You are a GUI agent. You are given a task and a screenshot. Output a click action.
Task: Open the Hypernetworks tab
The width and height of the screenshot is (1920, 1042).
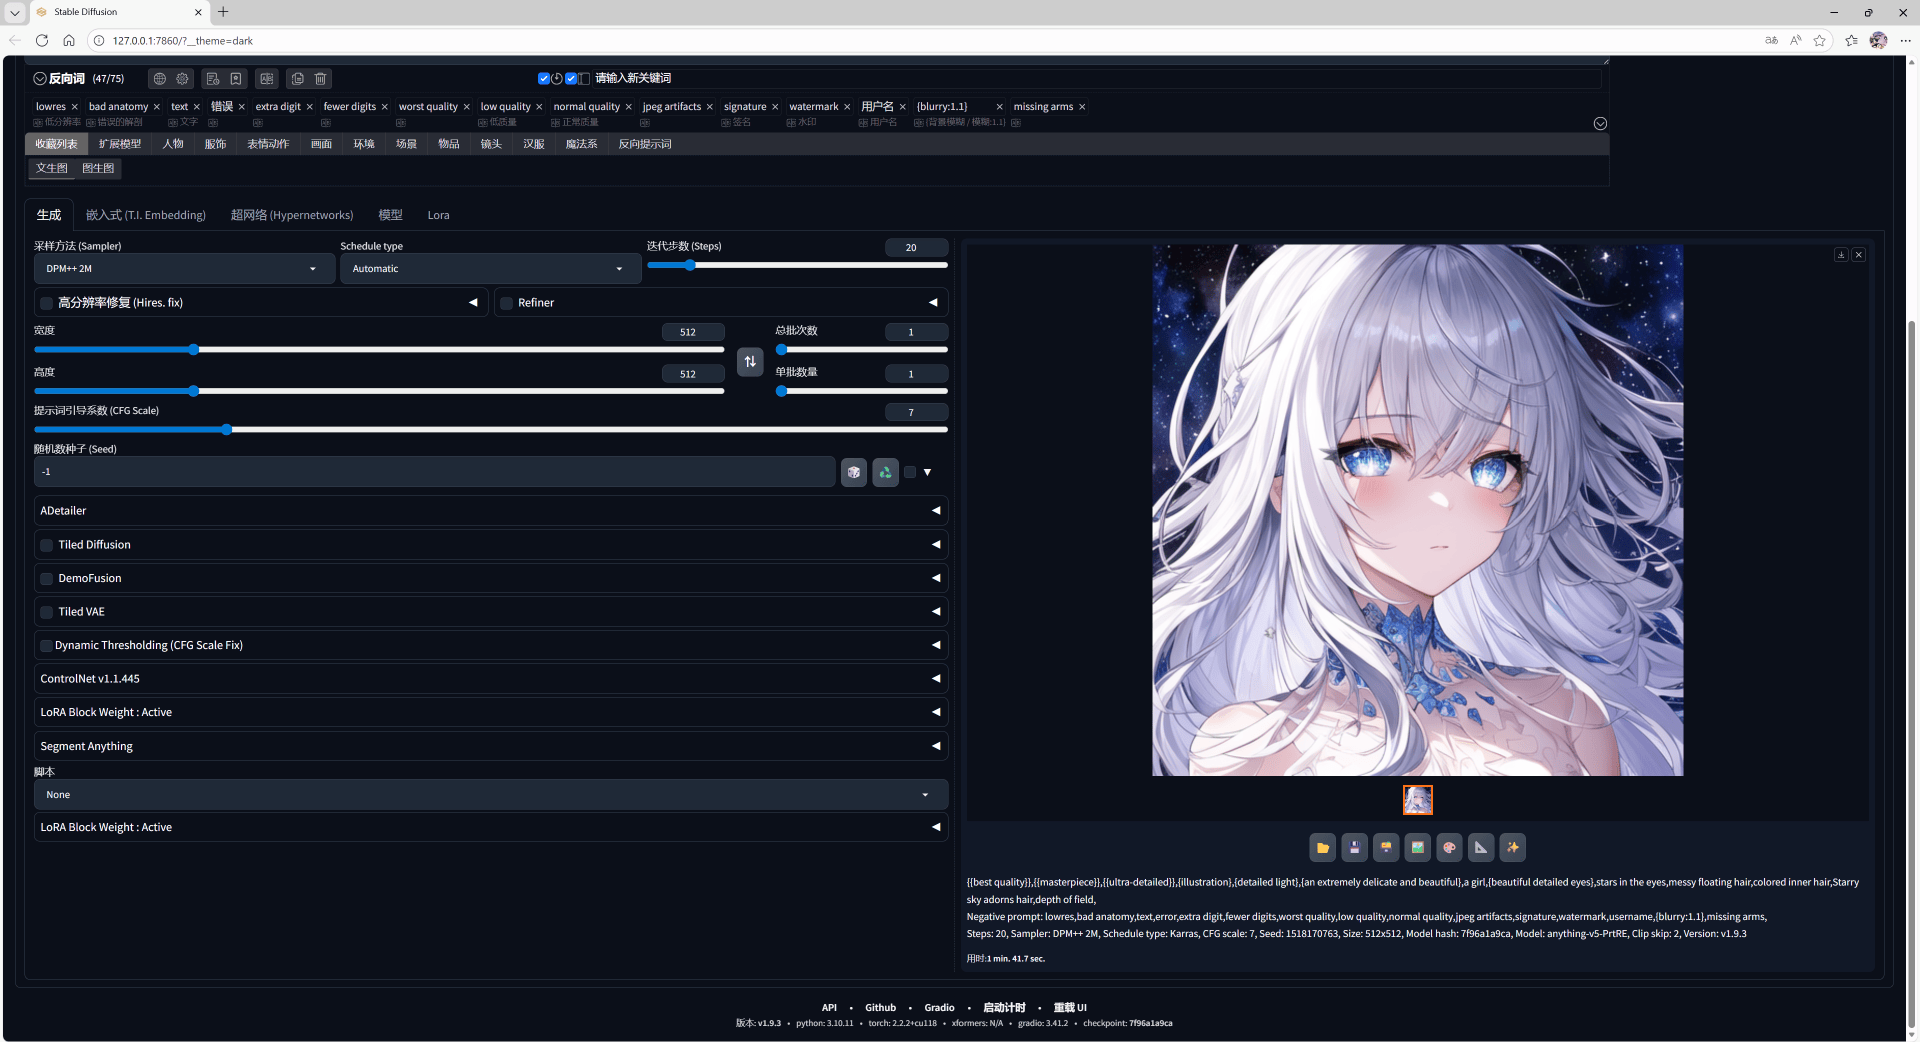click(291, 215)
